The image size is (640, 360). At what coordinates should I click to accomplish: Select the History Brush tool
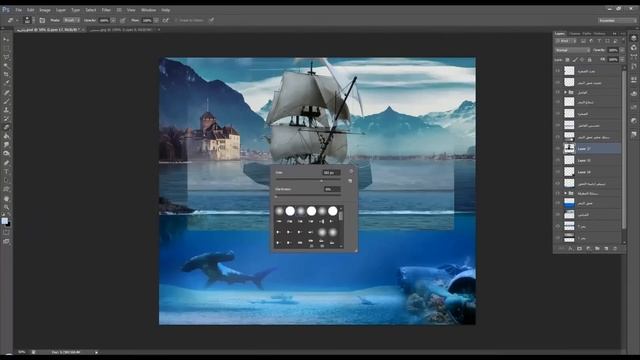(6, 119)
